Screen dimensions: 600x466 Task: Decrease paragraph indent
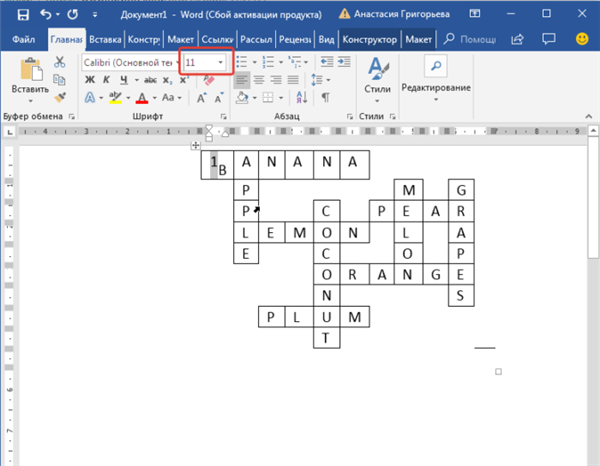(x=326, y=62)
